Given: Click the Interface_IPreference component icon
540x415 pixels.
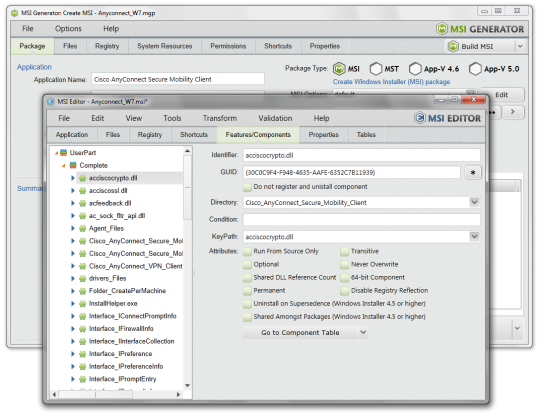Looking at the screenshot, I should [82, 354].
